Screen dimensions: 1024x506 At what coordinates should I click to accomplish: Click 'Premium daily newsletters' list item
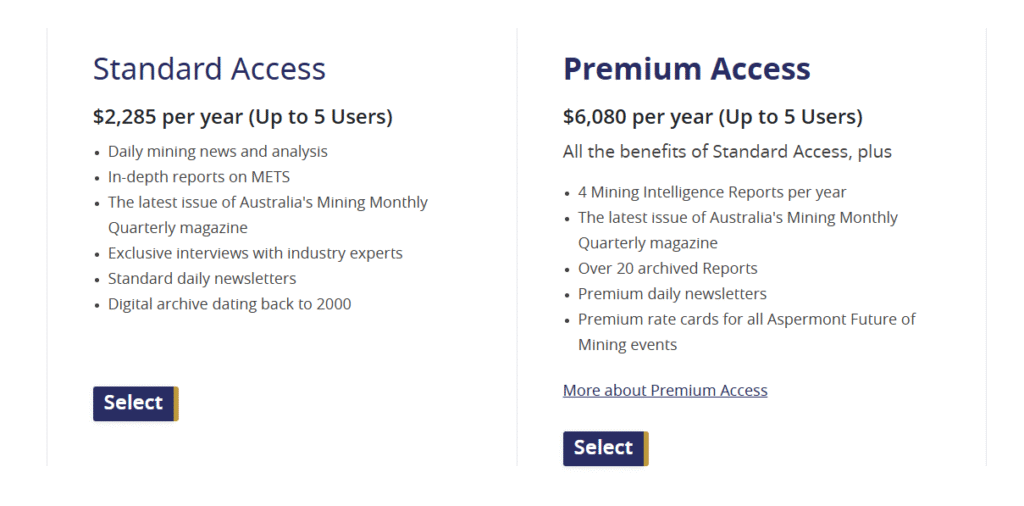(672, 294)
